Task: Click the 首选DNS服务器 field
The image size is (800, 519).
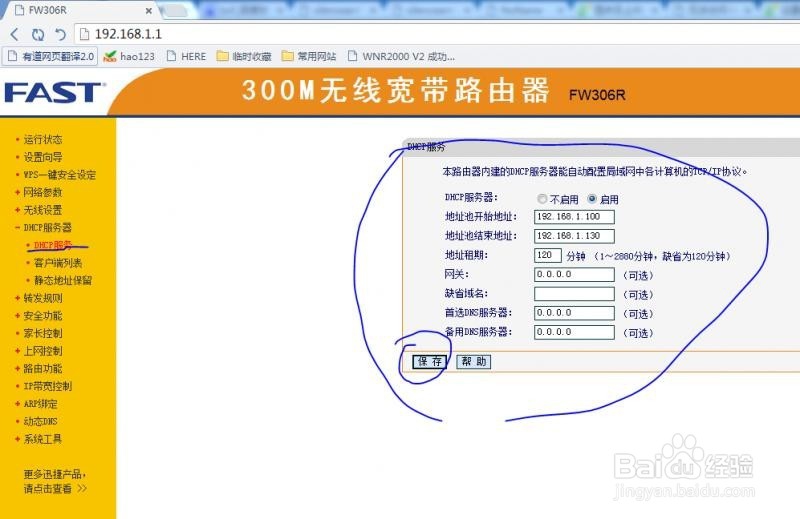Action: [x=574, y=313]
